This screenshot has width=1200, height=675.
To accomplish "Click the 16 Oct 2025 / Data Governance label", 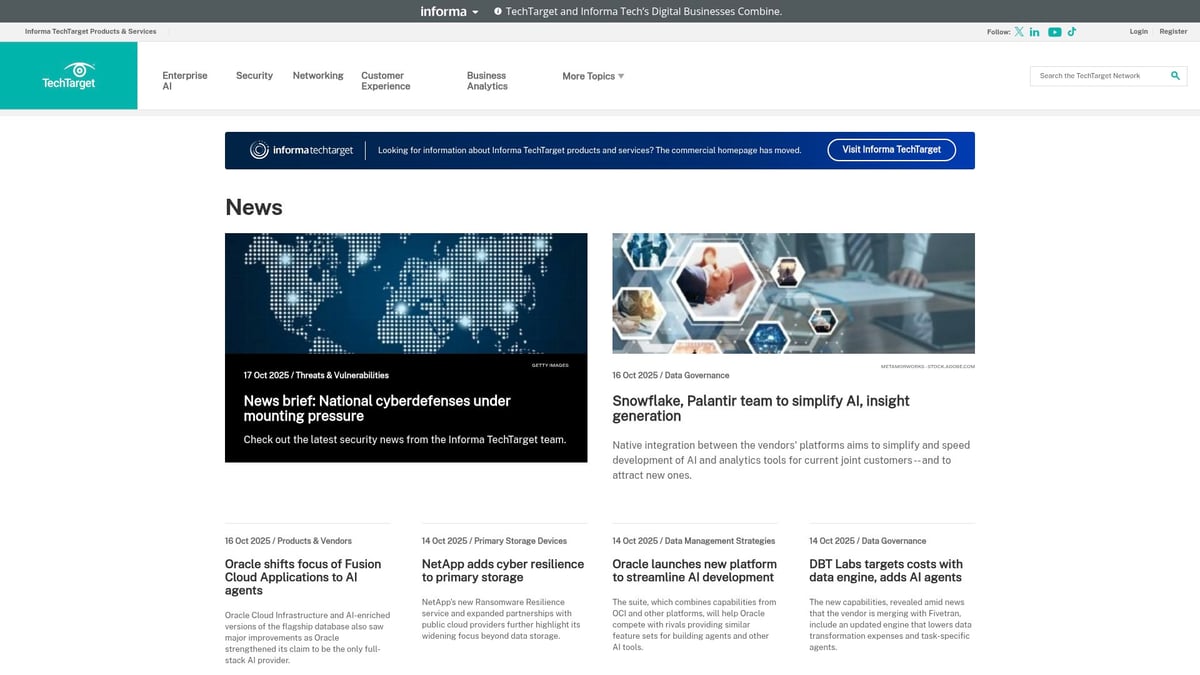I will coord(671,376).
